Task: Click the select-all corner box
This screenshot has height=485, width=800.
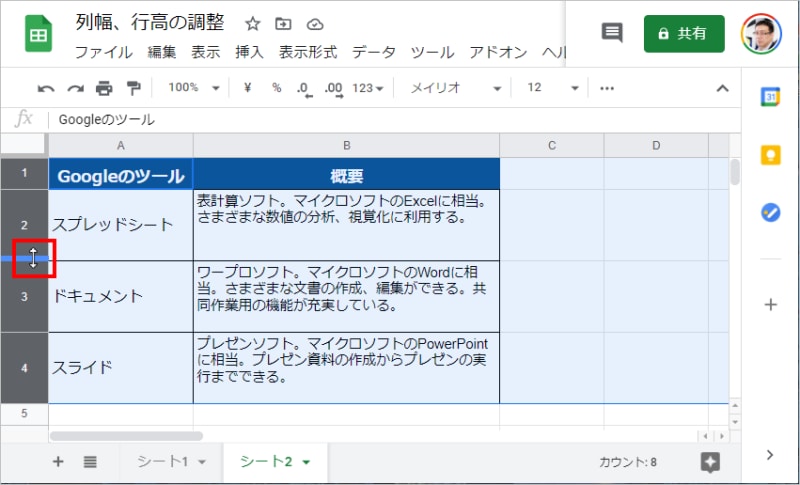Action: point(23,145)
